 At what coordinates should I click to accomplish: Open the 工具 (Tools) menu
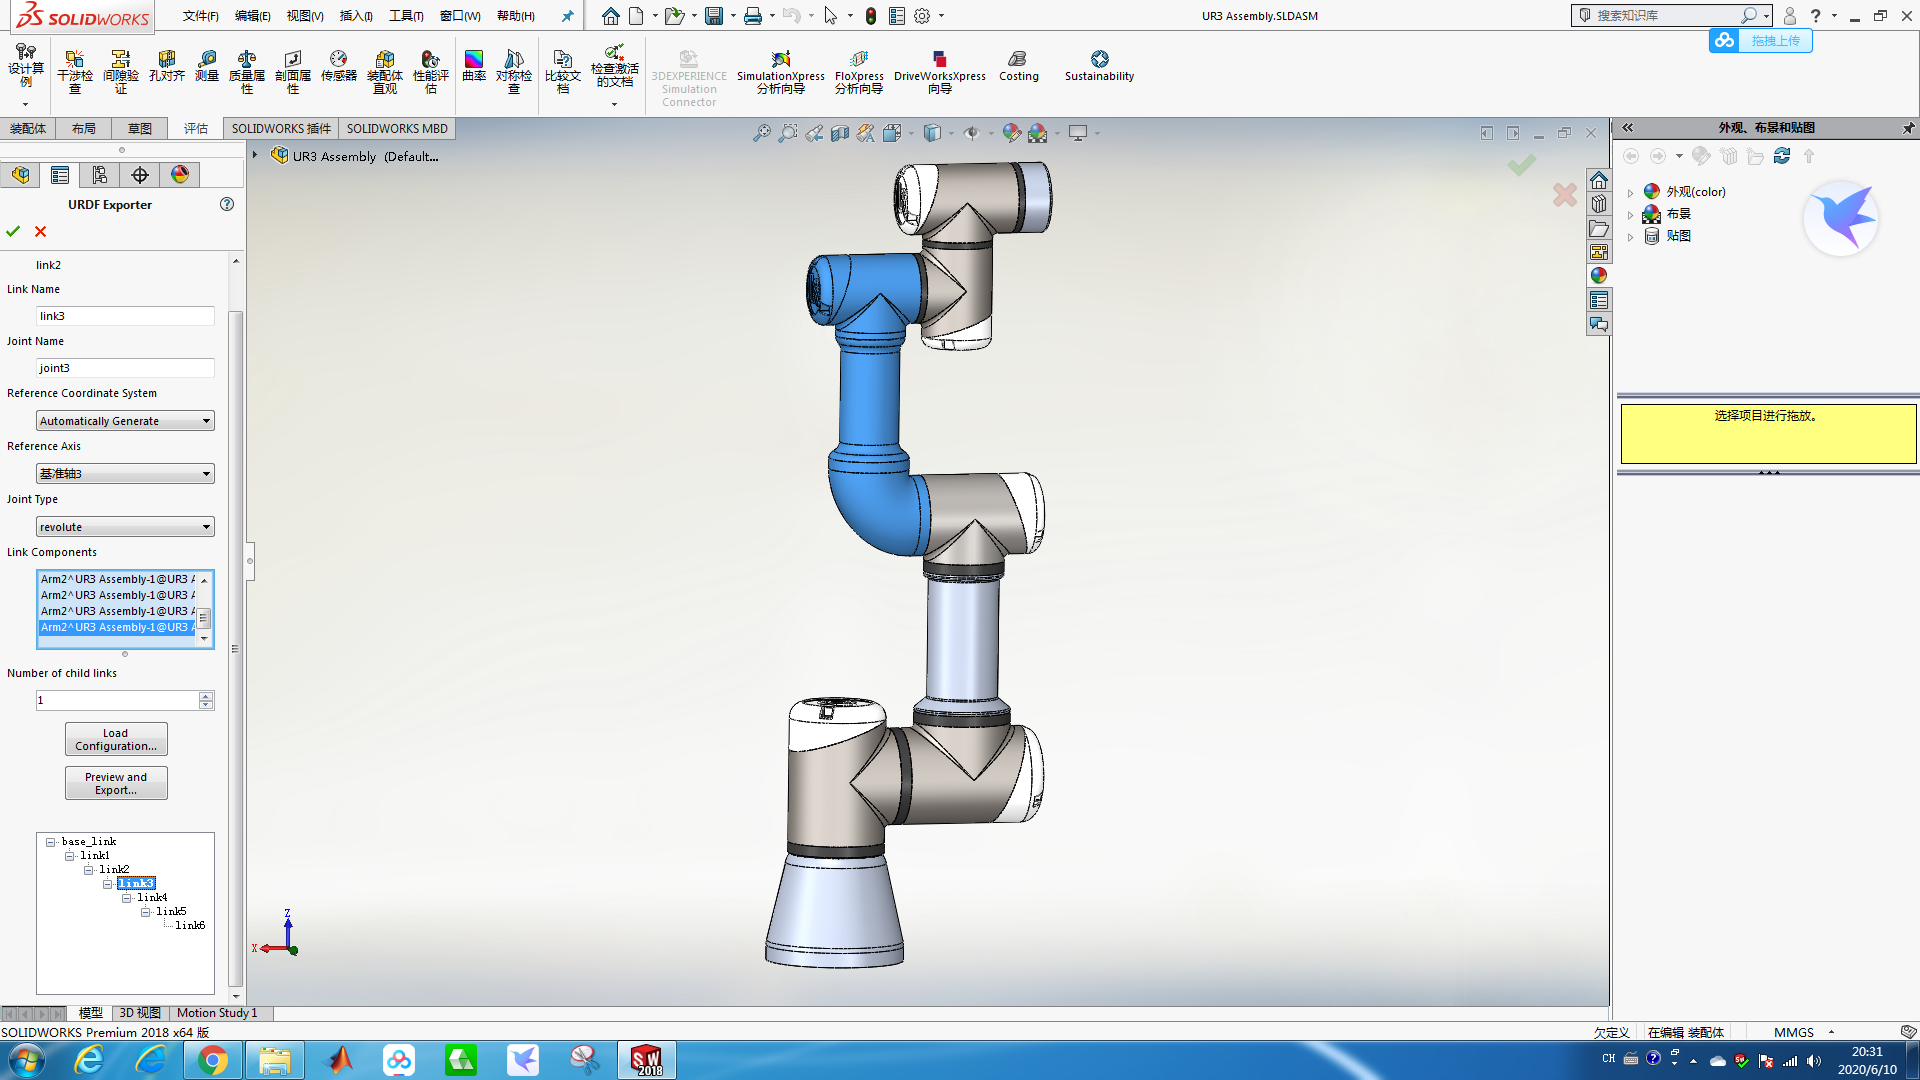tap(406, 16)
